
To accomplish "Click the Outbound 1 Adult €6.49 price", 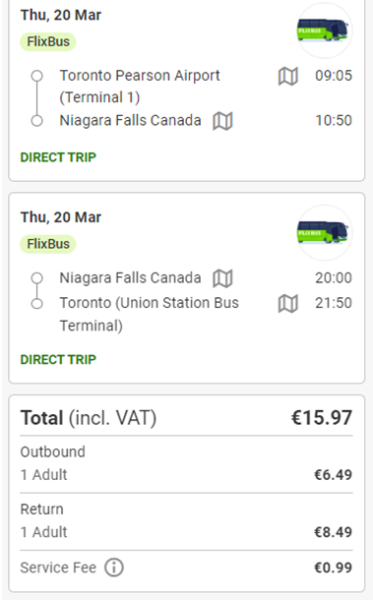I will coord(333,475).
